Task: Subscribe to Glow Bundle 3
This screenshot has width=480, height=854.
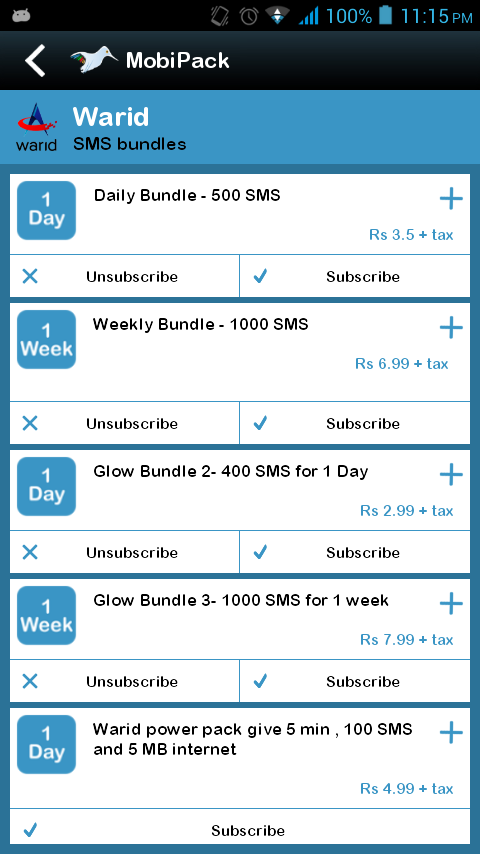Action: [355, 681]
